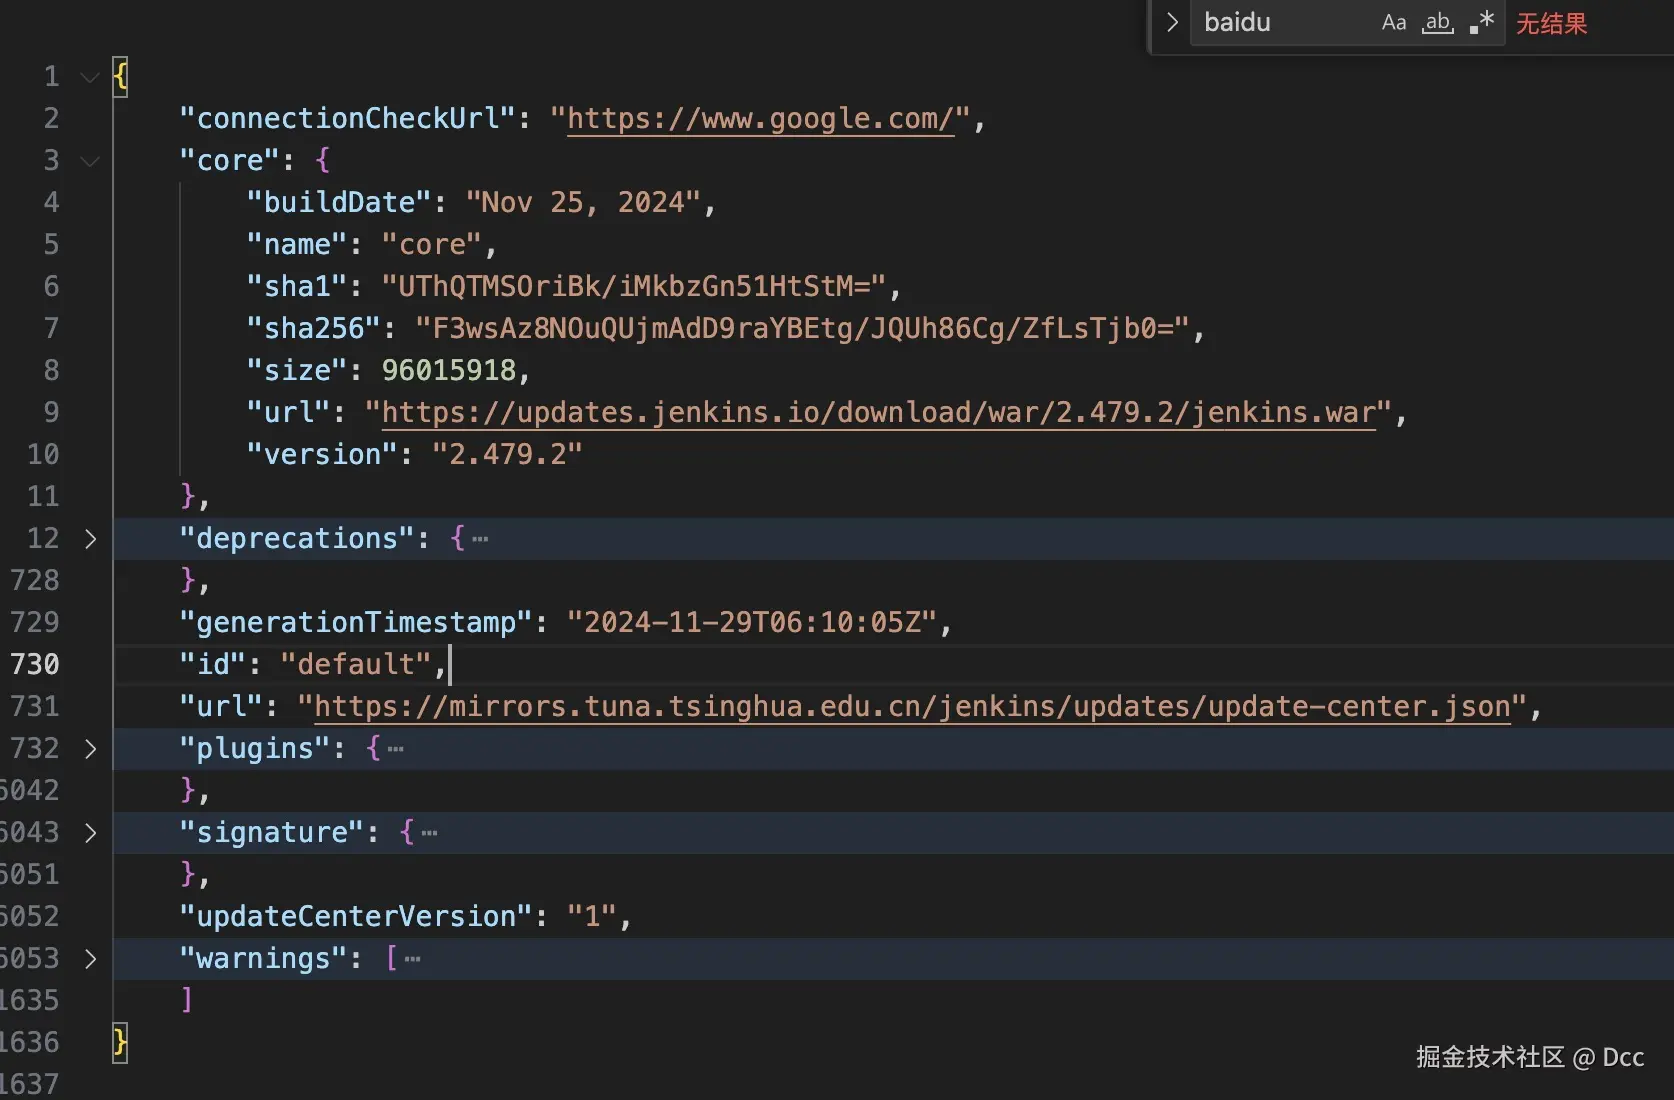Viewport: 1674px width, 1100px height.
Task: Click the timestamp "2024-11-29T06:10:05Z"
Action: [x=752, y=623]
